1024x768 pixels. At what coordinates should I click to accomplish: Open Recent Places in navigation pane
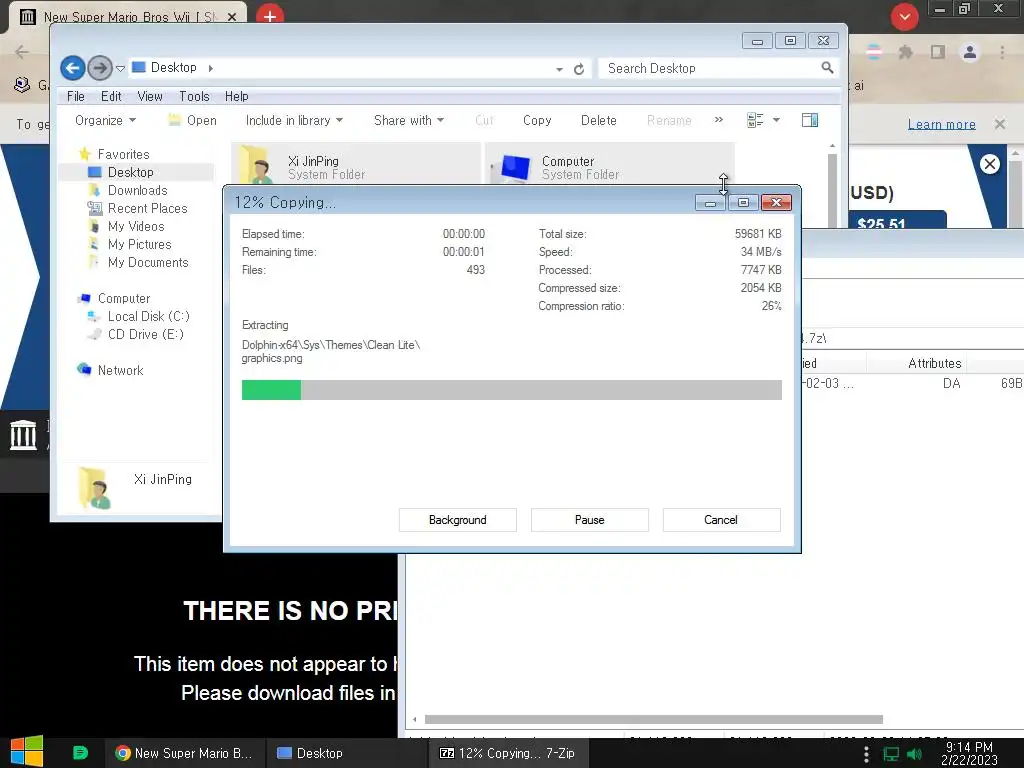(147, 208)
